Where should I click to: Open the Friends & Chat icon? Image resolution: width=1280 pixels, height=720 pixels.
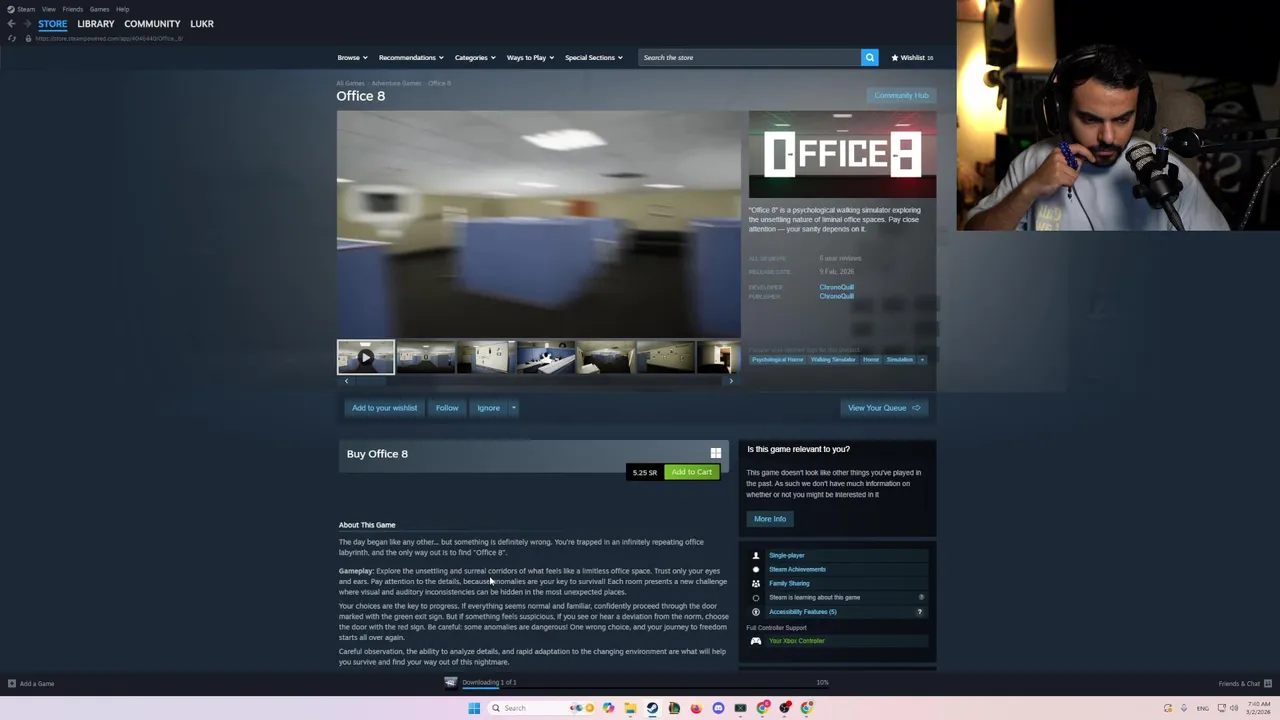[1268, 684]
